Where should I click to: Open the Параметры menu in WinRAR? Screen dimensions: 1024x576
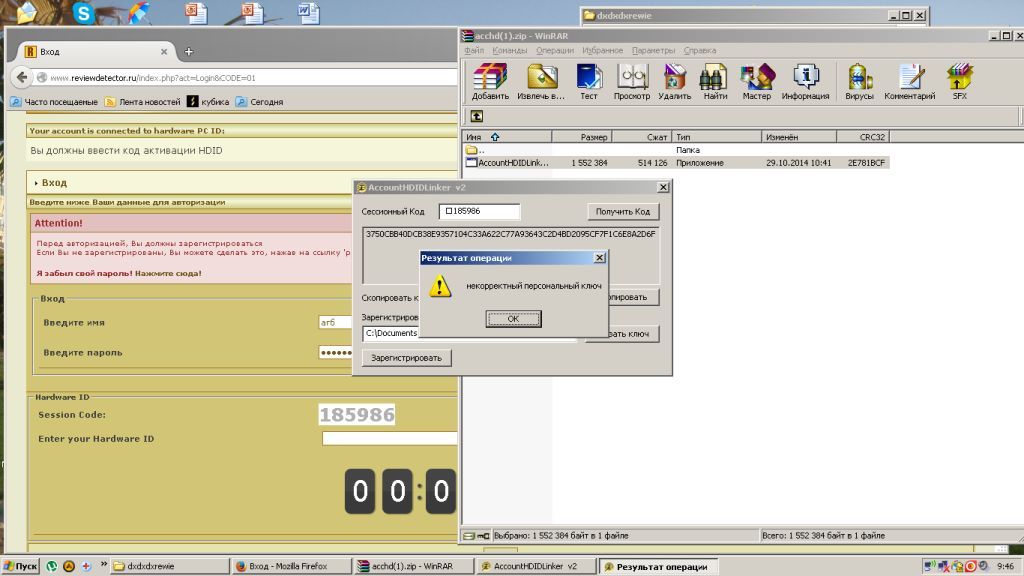point(653,50)
